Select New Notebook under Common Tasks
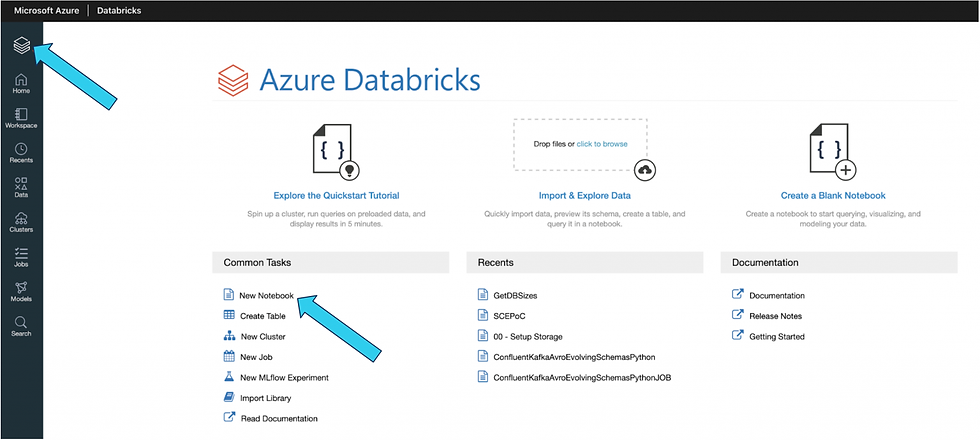 [266, 296]
